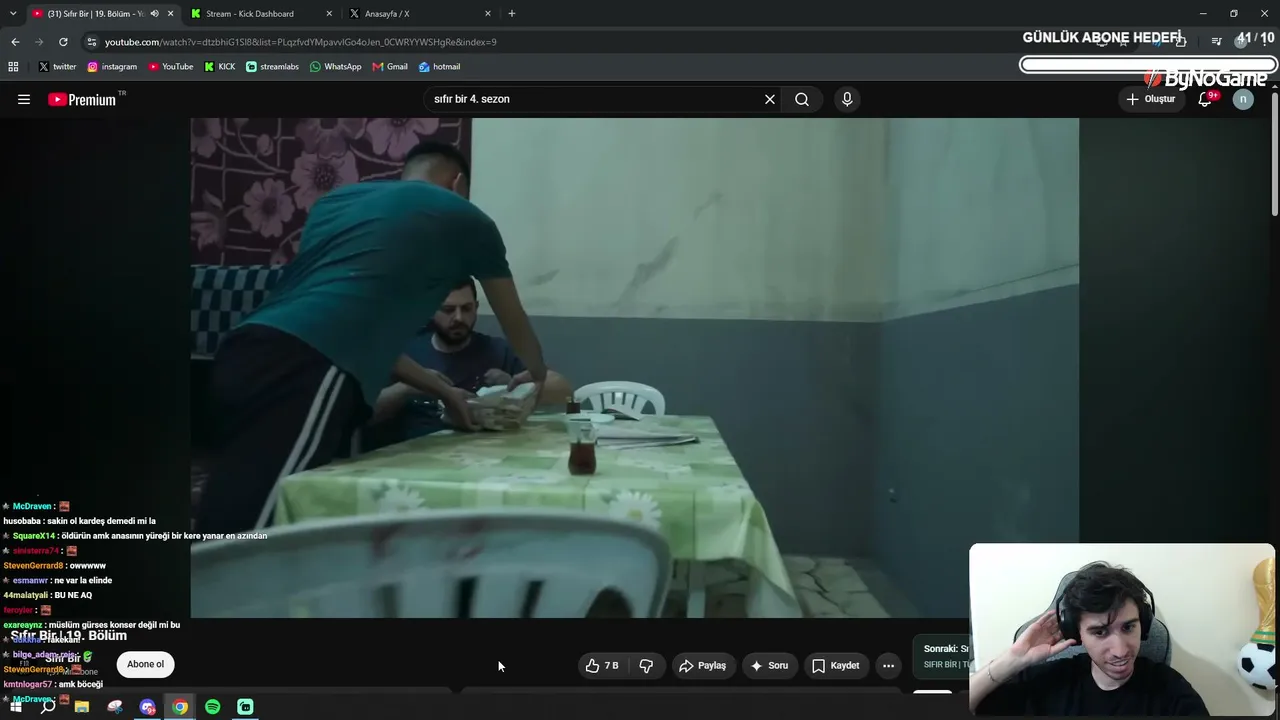The height and width of the screenshot is (720, 1280).
Task: Open Discord from taskbar
Action: point(148,707)
